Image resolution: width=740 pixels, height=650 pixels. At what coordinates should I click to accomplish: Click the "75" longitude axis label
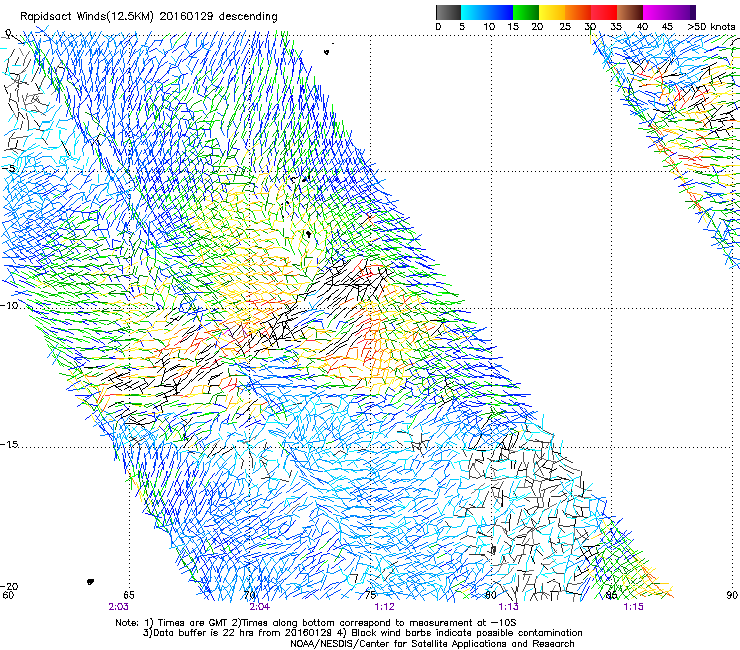click(371, 595)
